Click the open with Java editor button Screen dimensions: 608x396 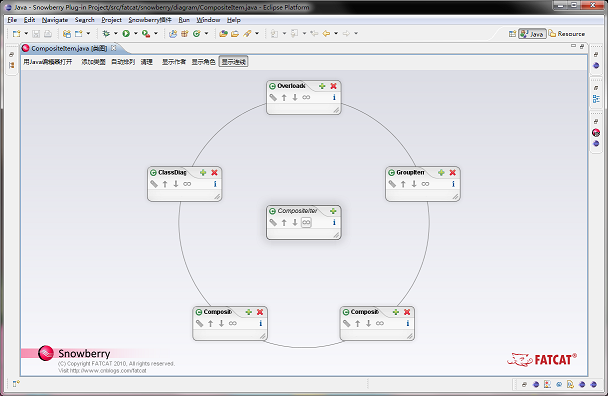pos(48,62)
